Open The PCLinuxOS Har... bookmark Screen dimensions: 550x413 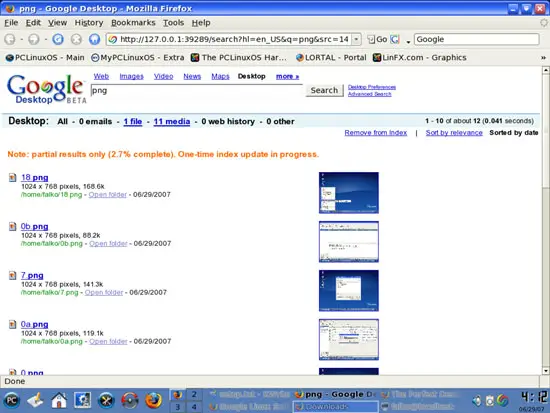[x=239, y=58]
